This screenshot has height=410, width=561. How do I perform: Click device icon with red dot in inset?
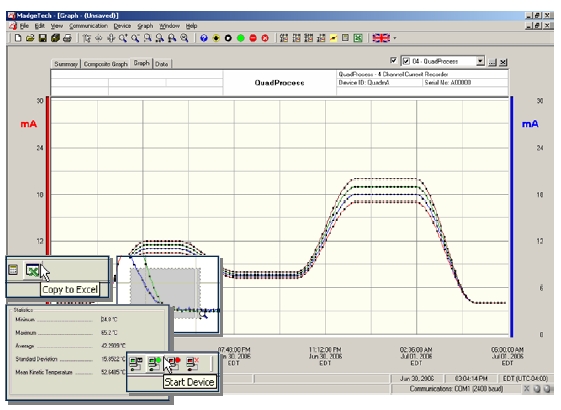tap(174, 364)
